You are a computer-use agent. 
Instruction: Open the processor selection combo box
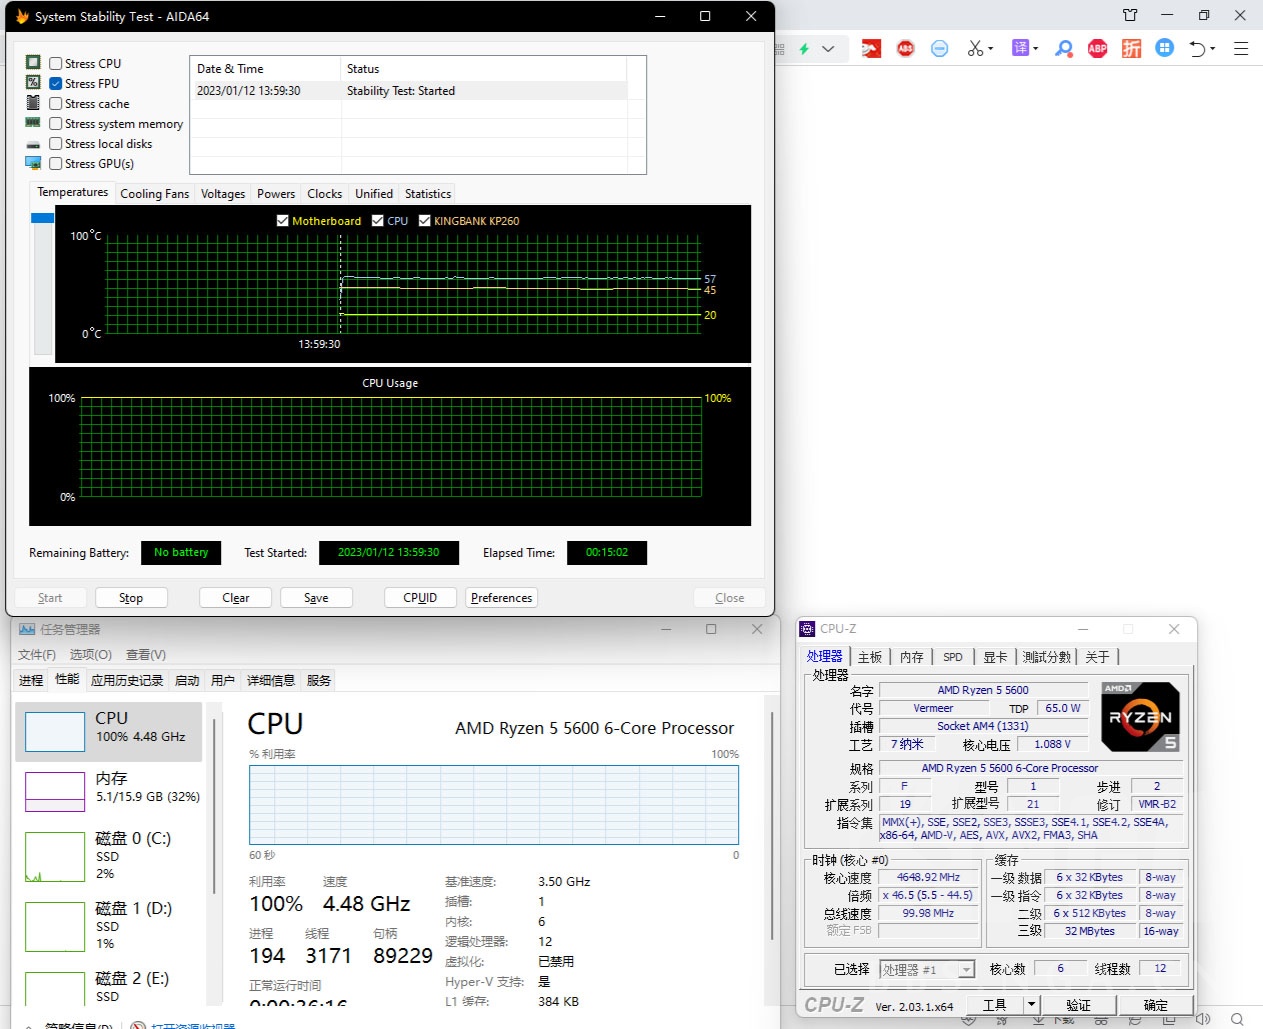tap(926, 969)
